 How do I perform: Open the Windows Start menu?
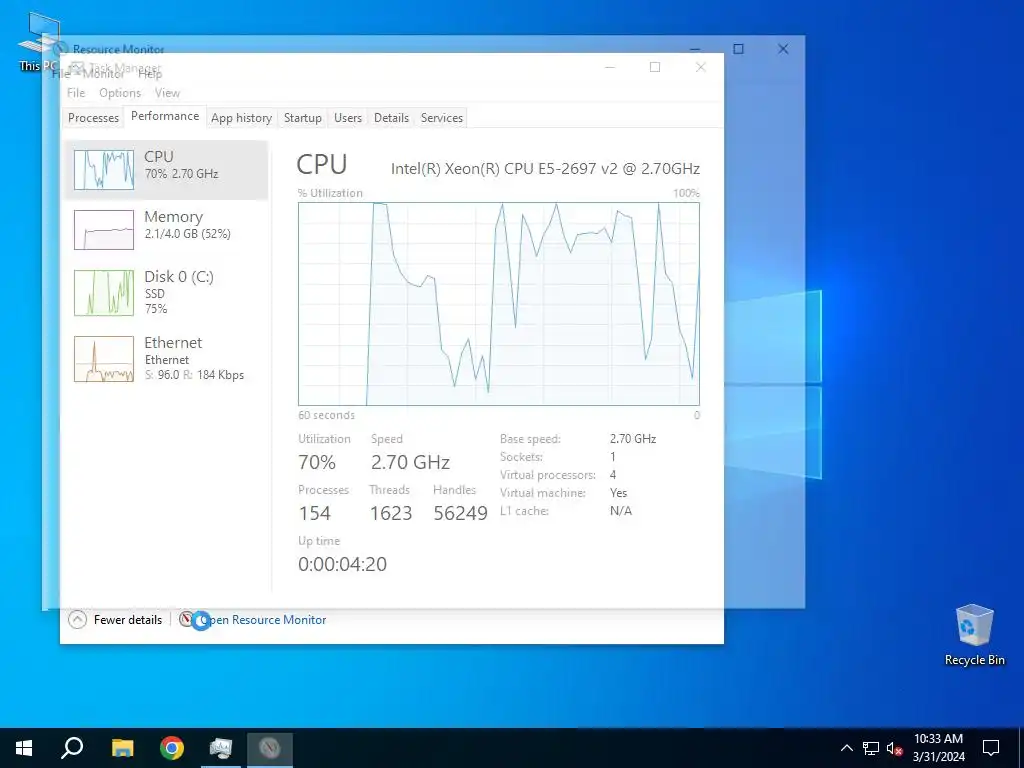pyautogui.click(x=24, y=748)
